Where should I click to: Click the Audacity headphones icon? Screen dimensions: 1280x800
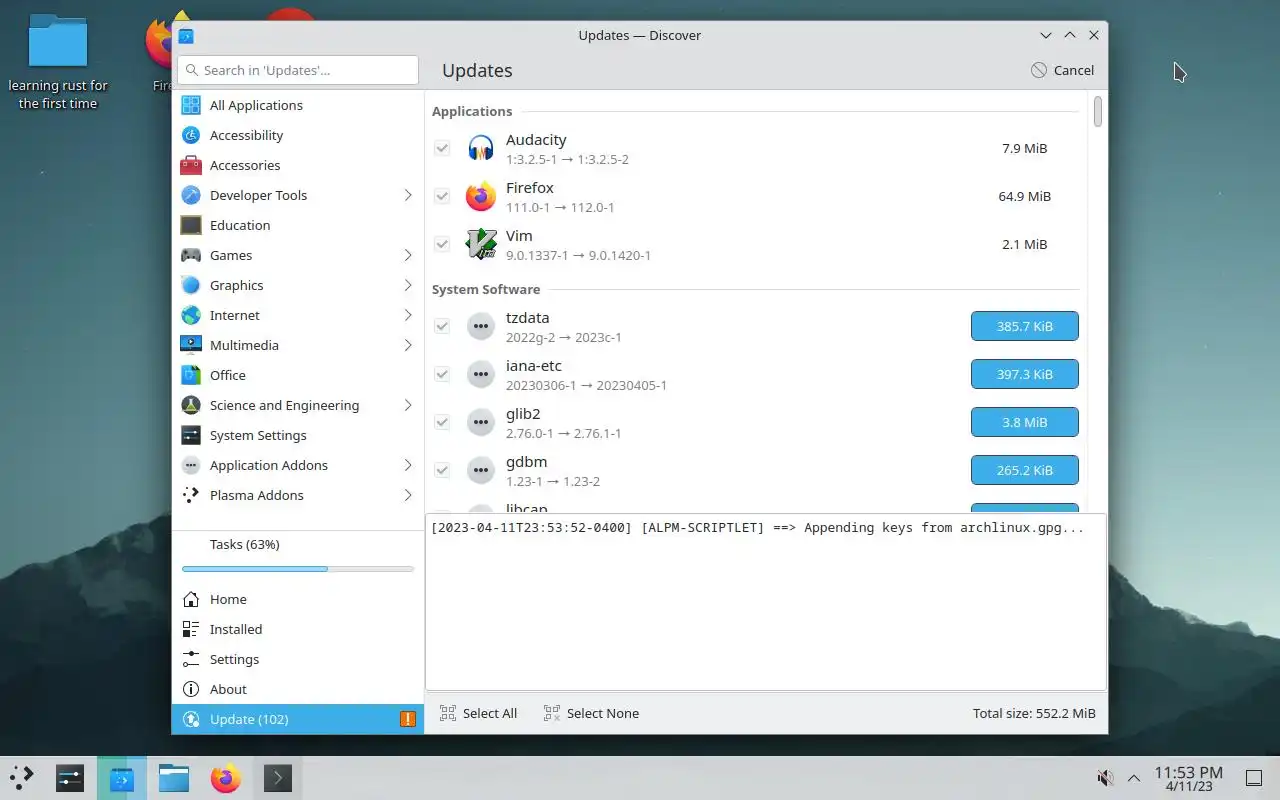tap(481, 149)
